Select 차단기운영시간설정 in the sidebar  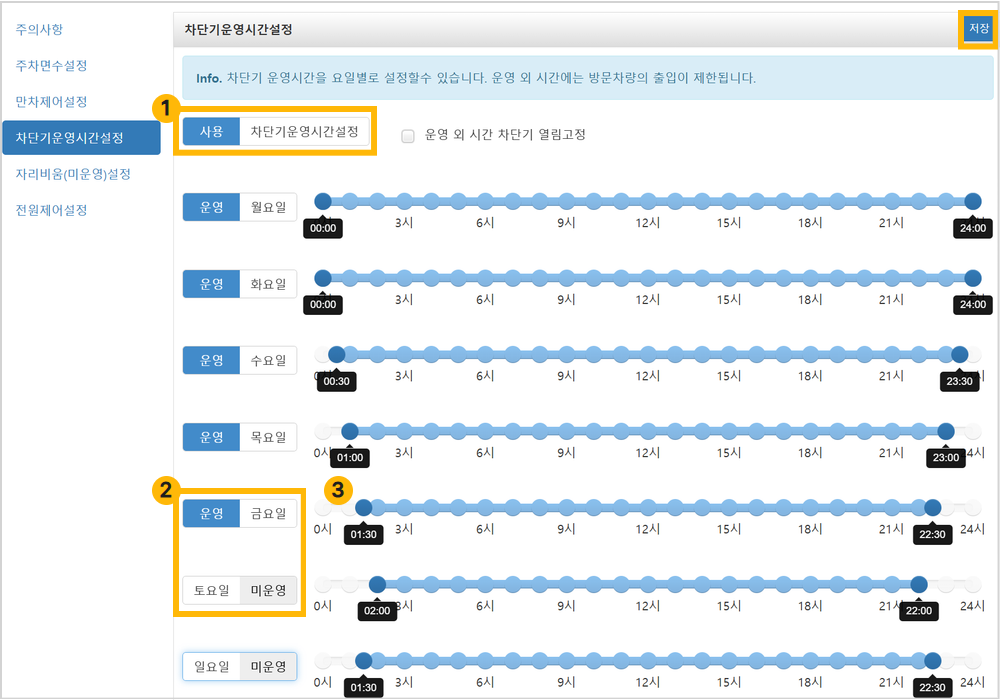click(81, 138)
